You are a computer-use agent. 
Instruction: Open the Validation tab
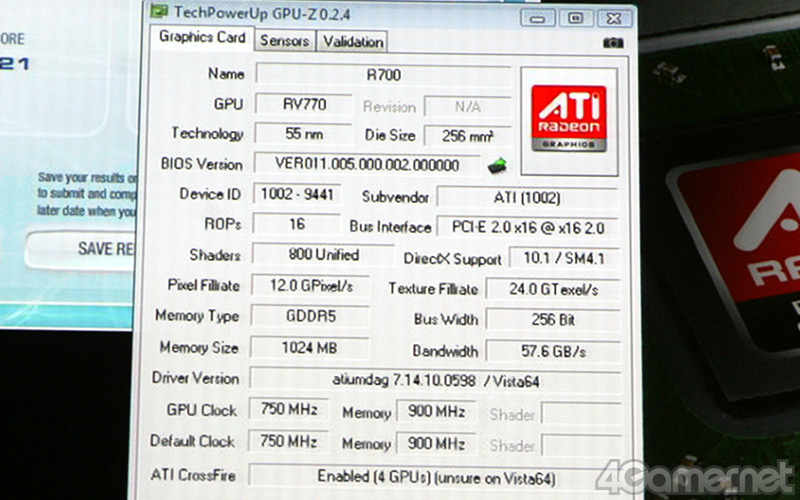point(352,42)
